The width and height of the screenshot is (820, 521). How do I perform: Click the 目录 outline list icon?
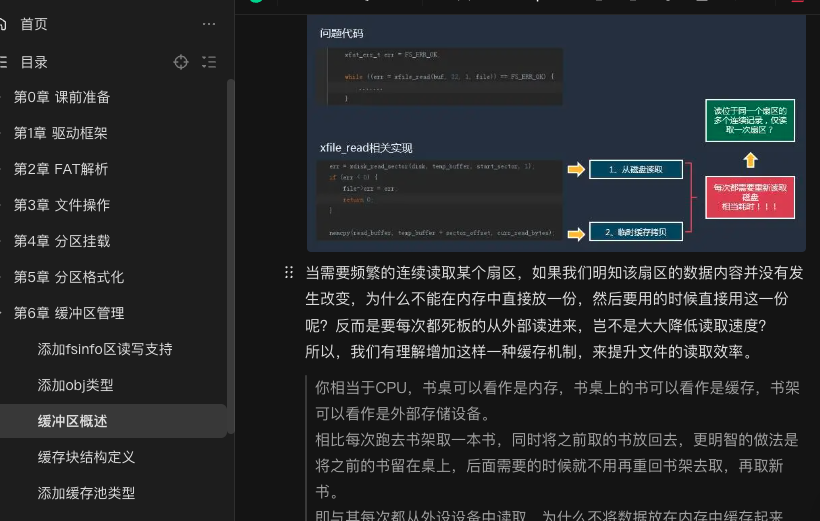click(4, 62)
